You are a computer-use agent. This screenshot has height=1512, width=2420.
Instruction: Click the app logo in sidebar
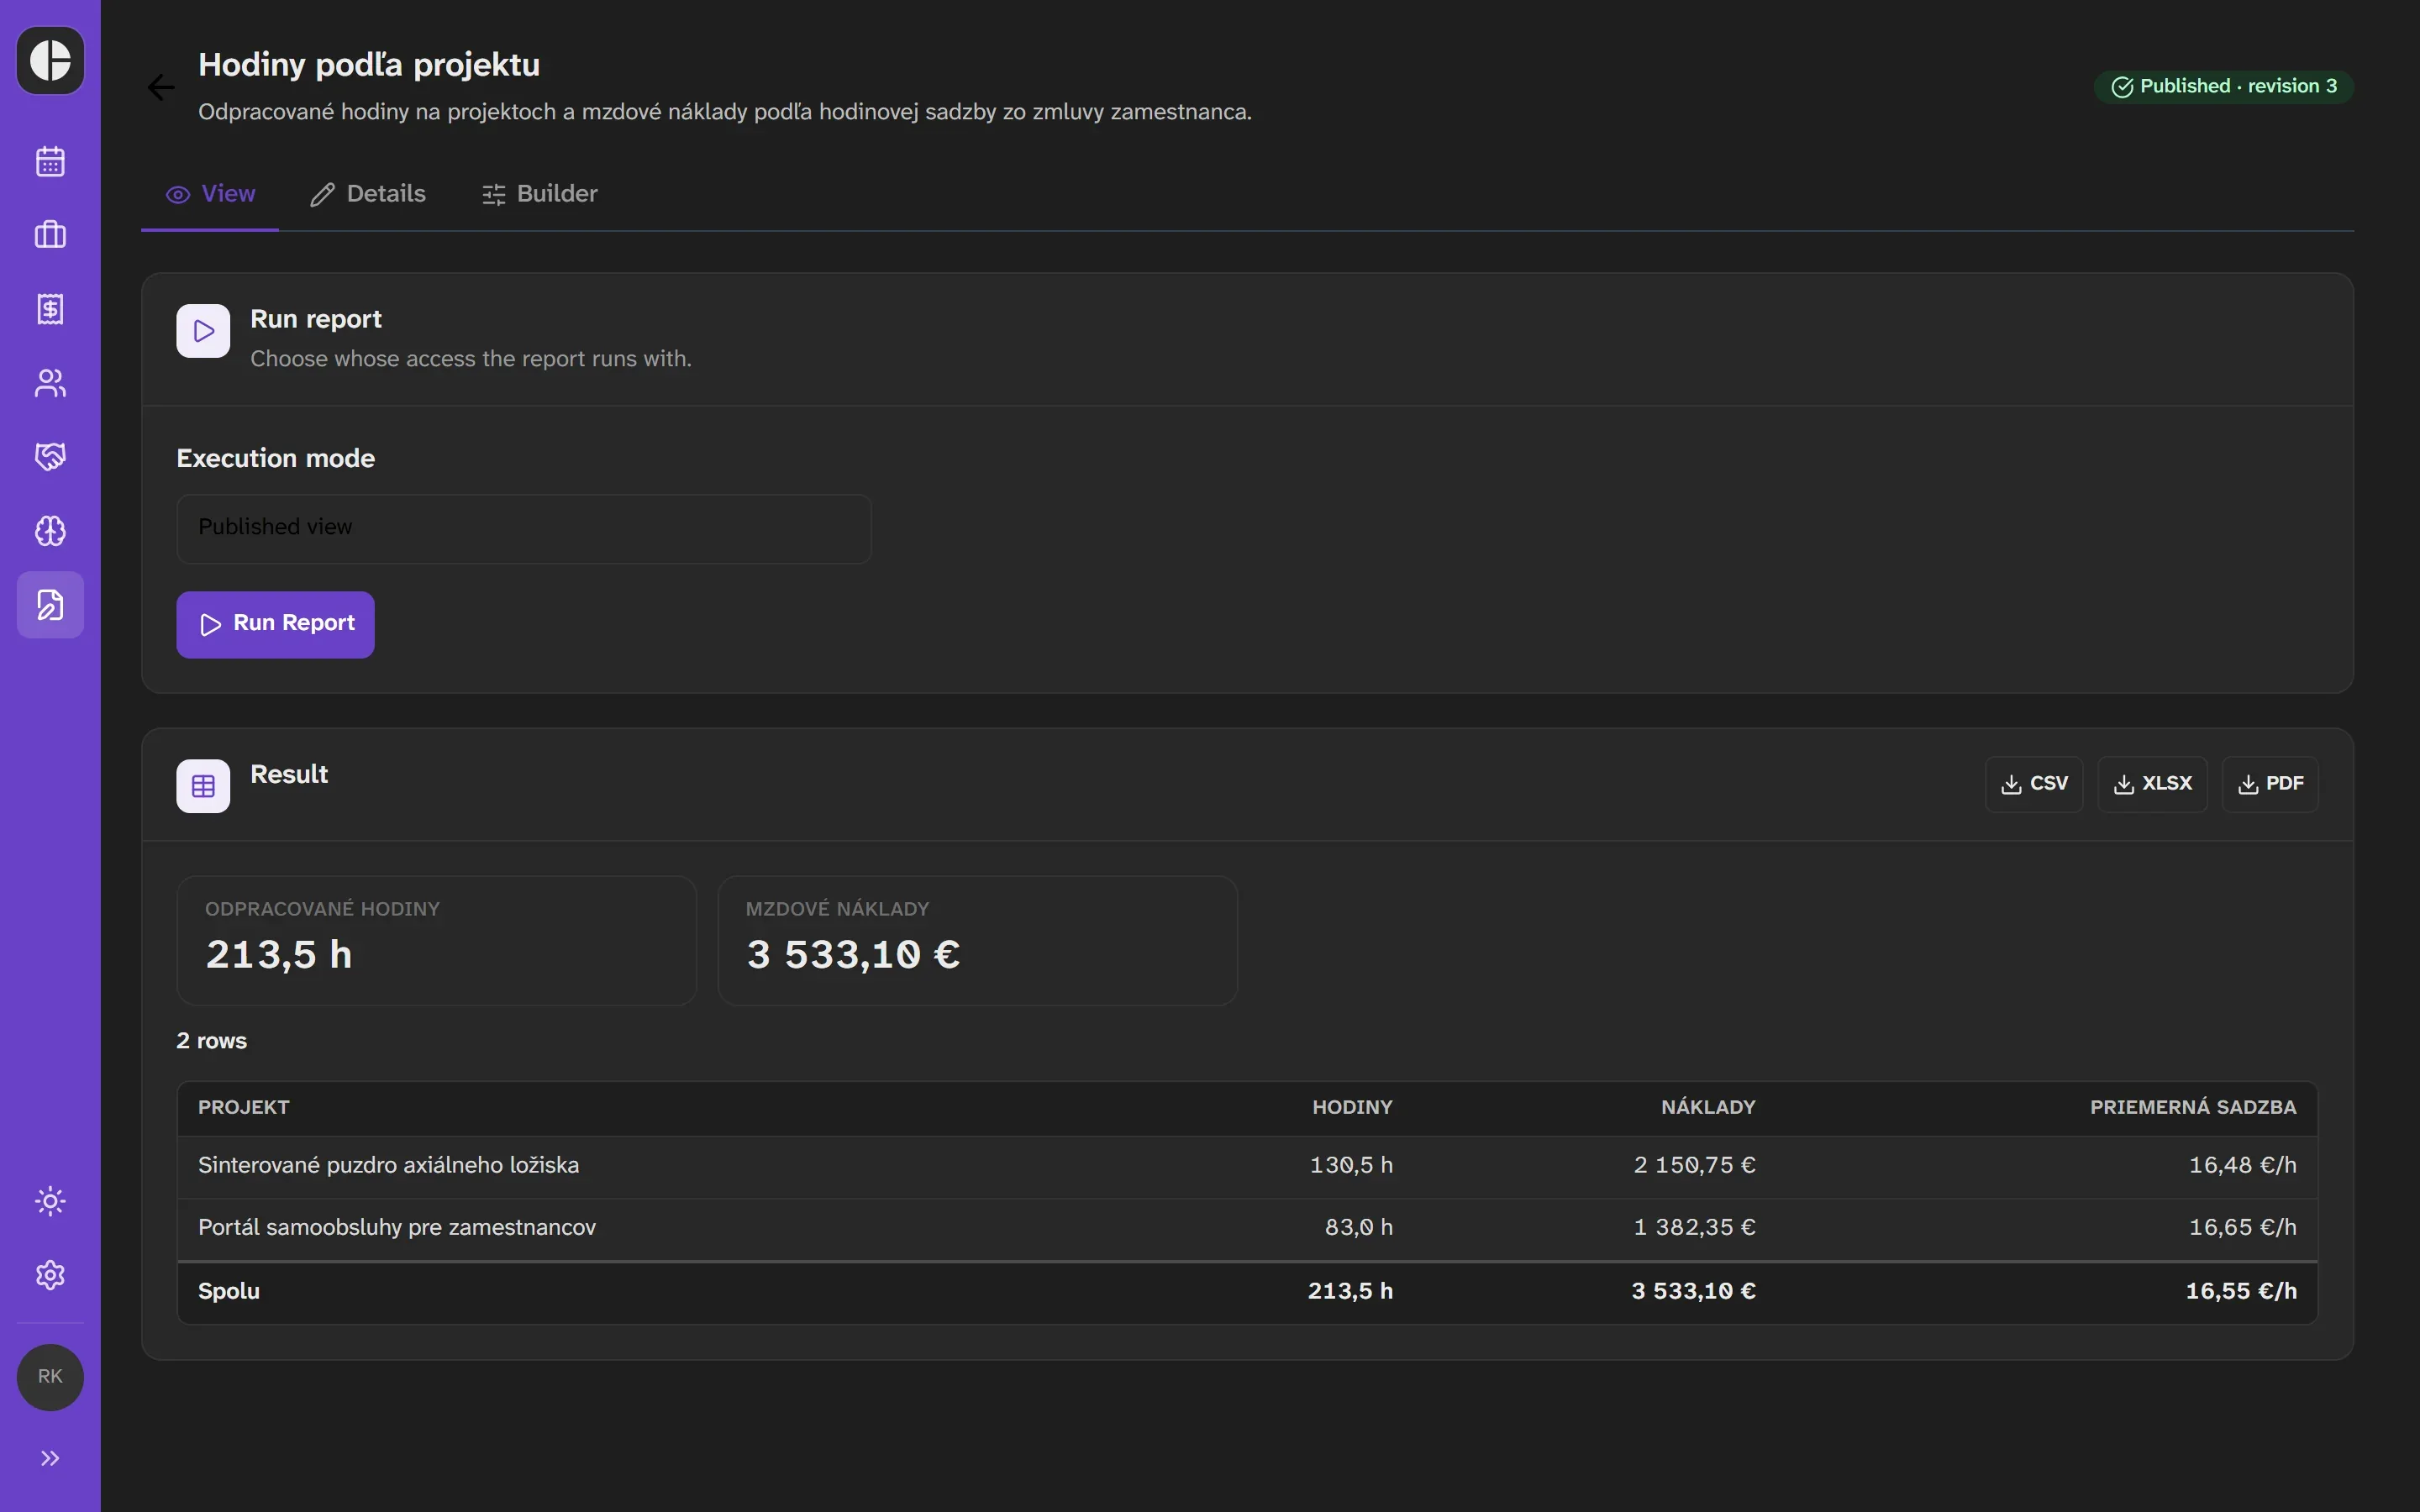point(50,60)
